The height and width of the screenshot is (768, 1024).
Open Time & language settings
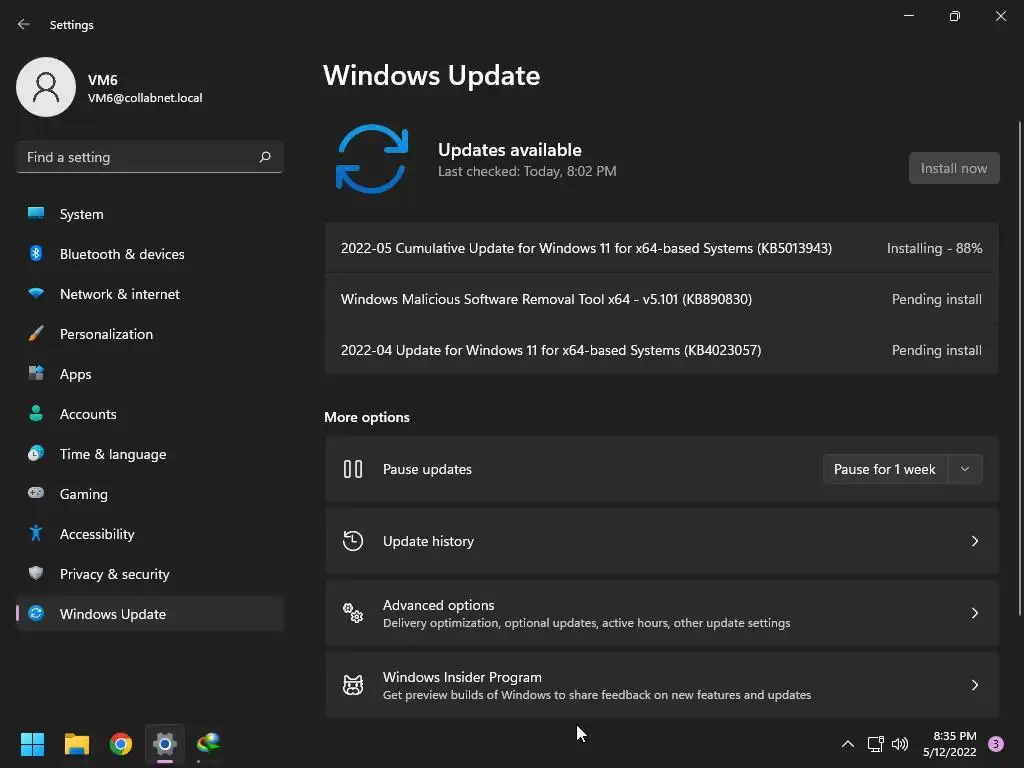pyautogui.click(x=150, y=453)
